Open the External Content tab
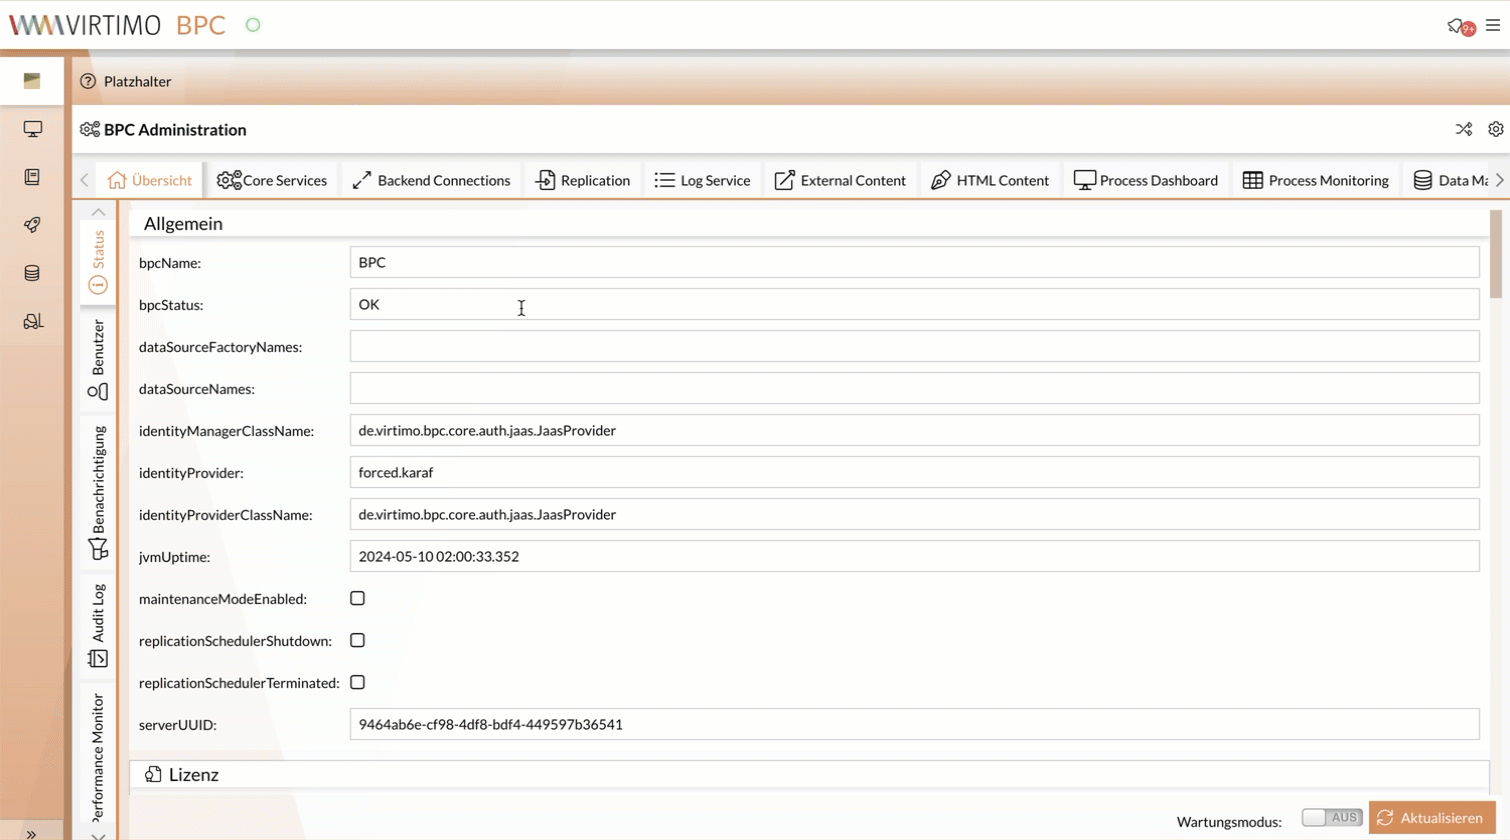 coord(840,180)
